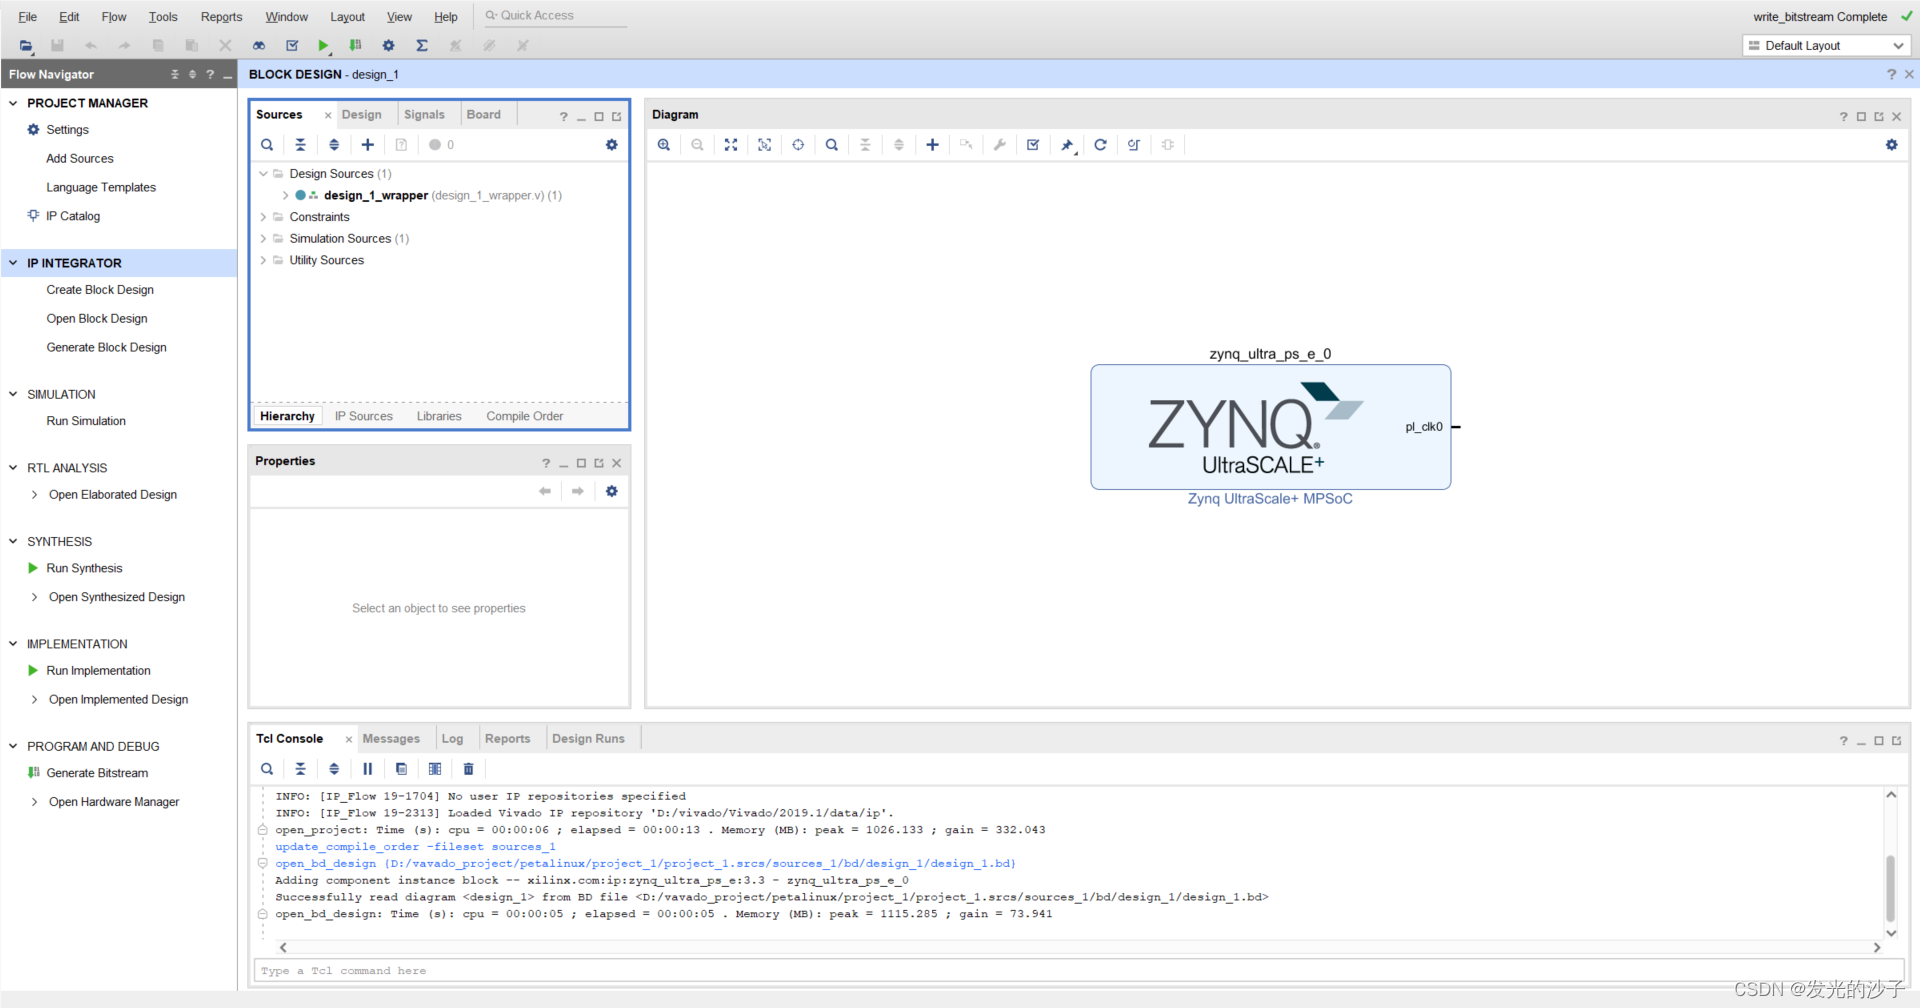Add IP to the block diagram
1920x1008 pixels.
coord(932,145)
